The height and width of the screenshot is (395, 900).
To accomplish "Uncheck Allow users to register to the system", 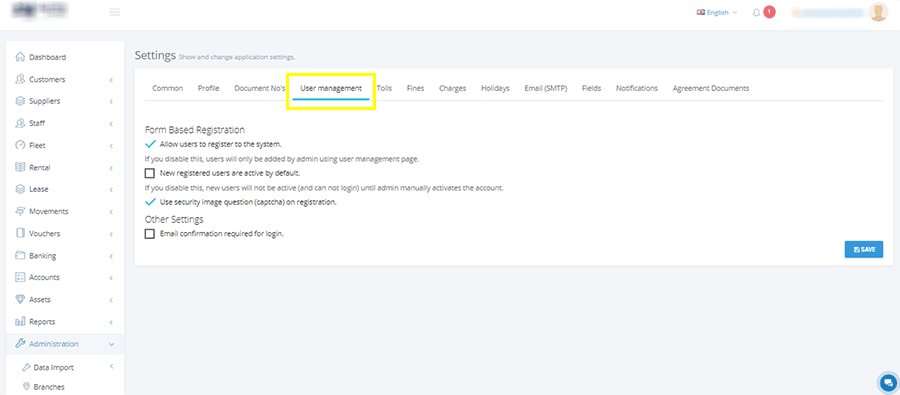I will point(150,144).
